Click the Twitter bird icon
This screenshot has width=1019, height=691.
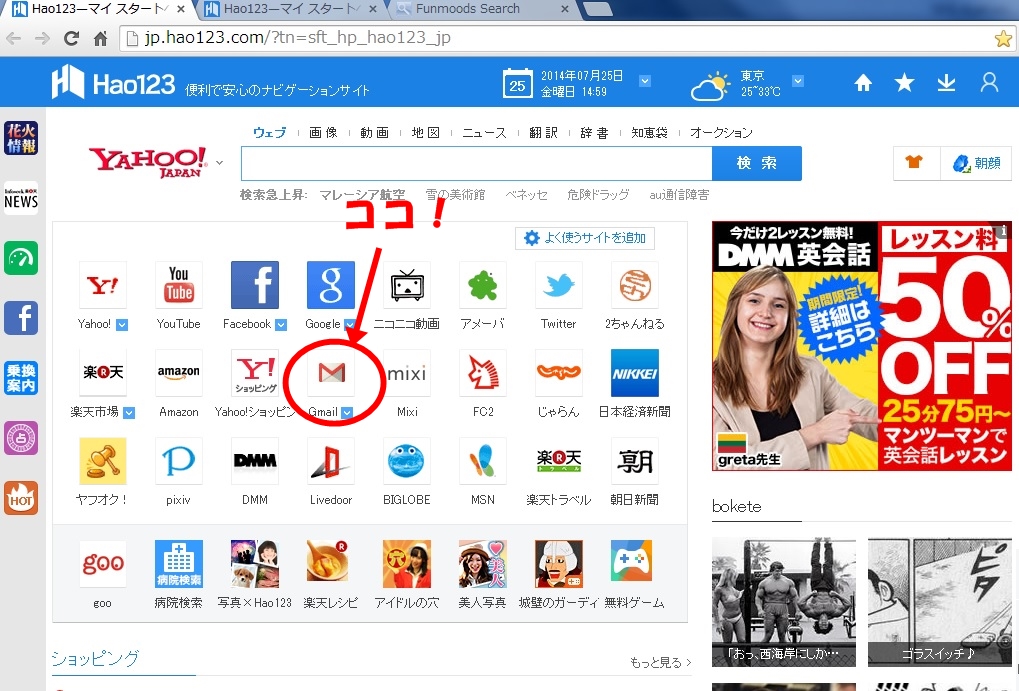coord(558,286)
